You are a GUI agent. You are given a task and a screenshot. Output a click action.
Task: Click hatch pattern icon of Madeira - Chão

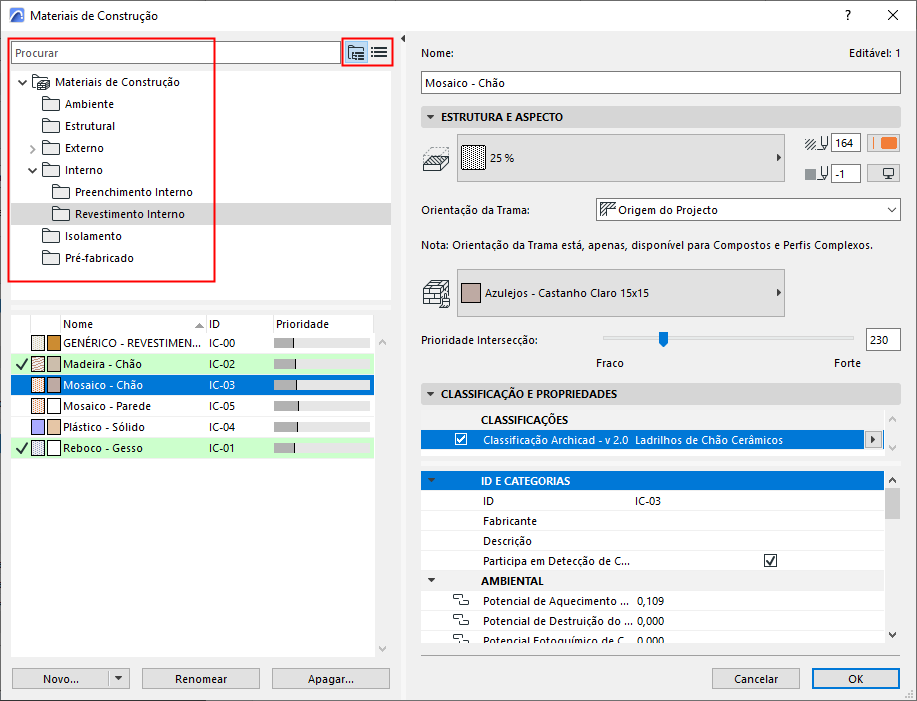pyautogui.click(x=38, y=364)
